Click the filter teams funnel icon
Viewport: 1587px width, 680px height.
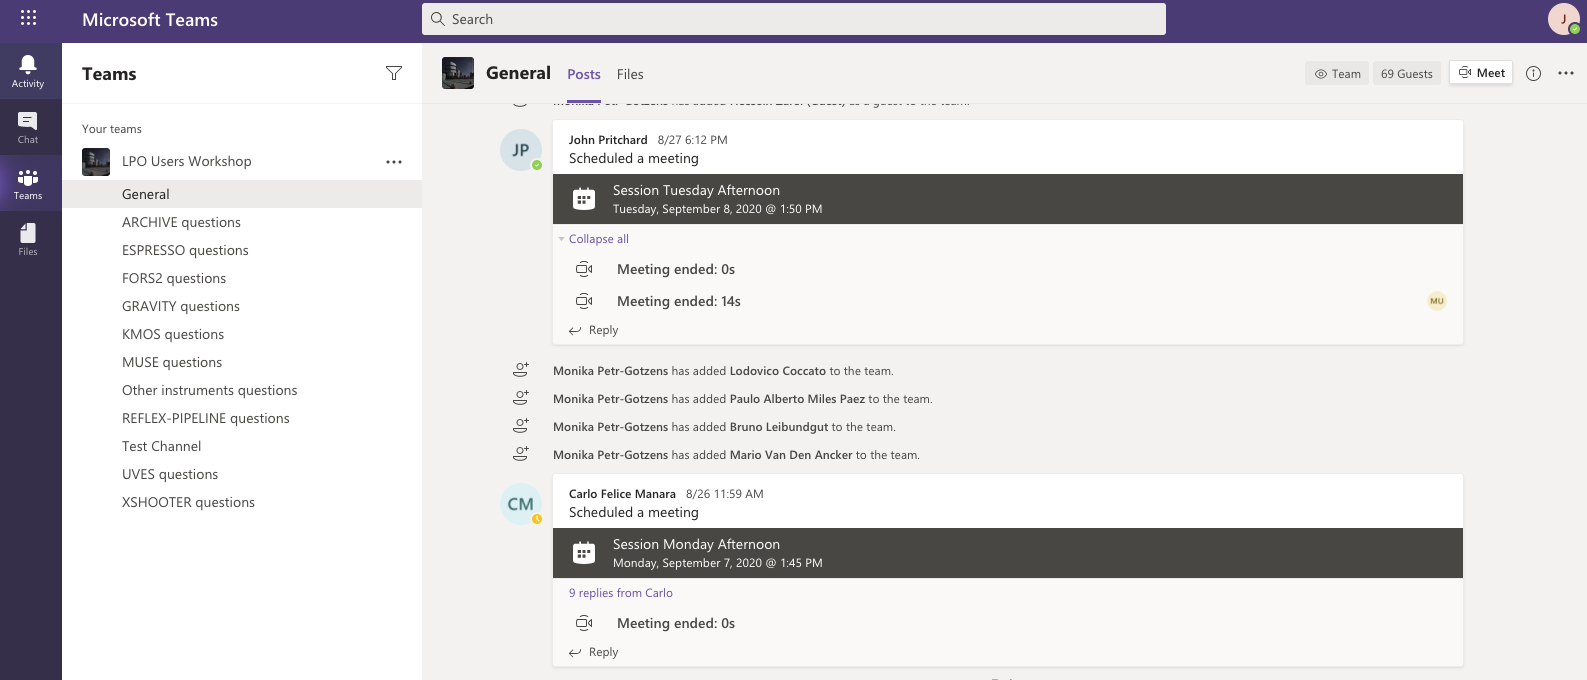point(394,73)
